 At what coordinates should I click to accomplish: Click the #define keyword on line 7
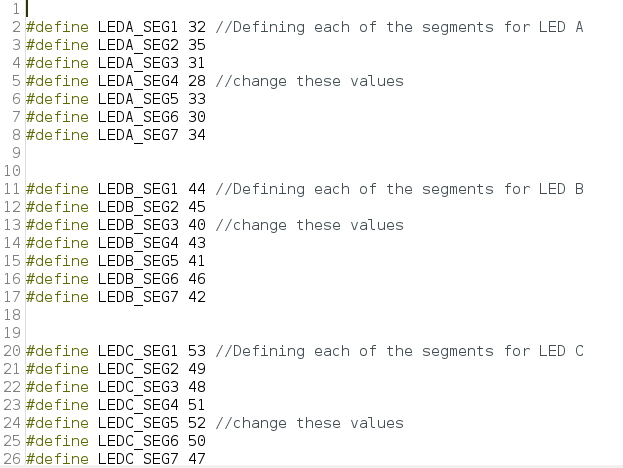click(57, 117)
